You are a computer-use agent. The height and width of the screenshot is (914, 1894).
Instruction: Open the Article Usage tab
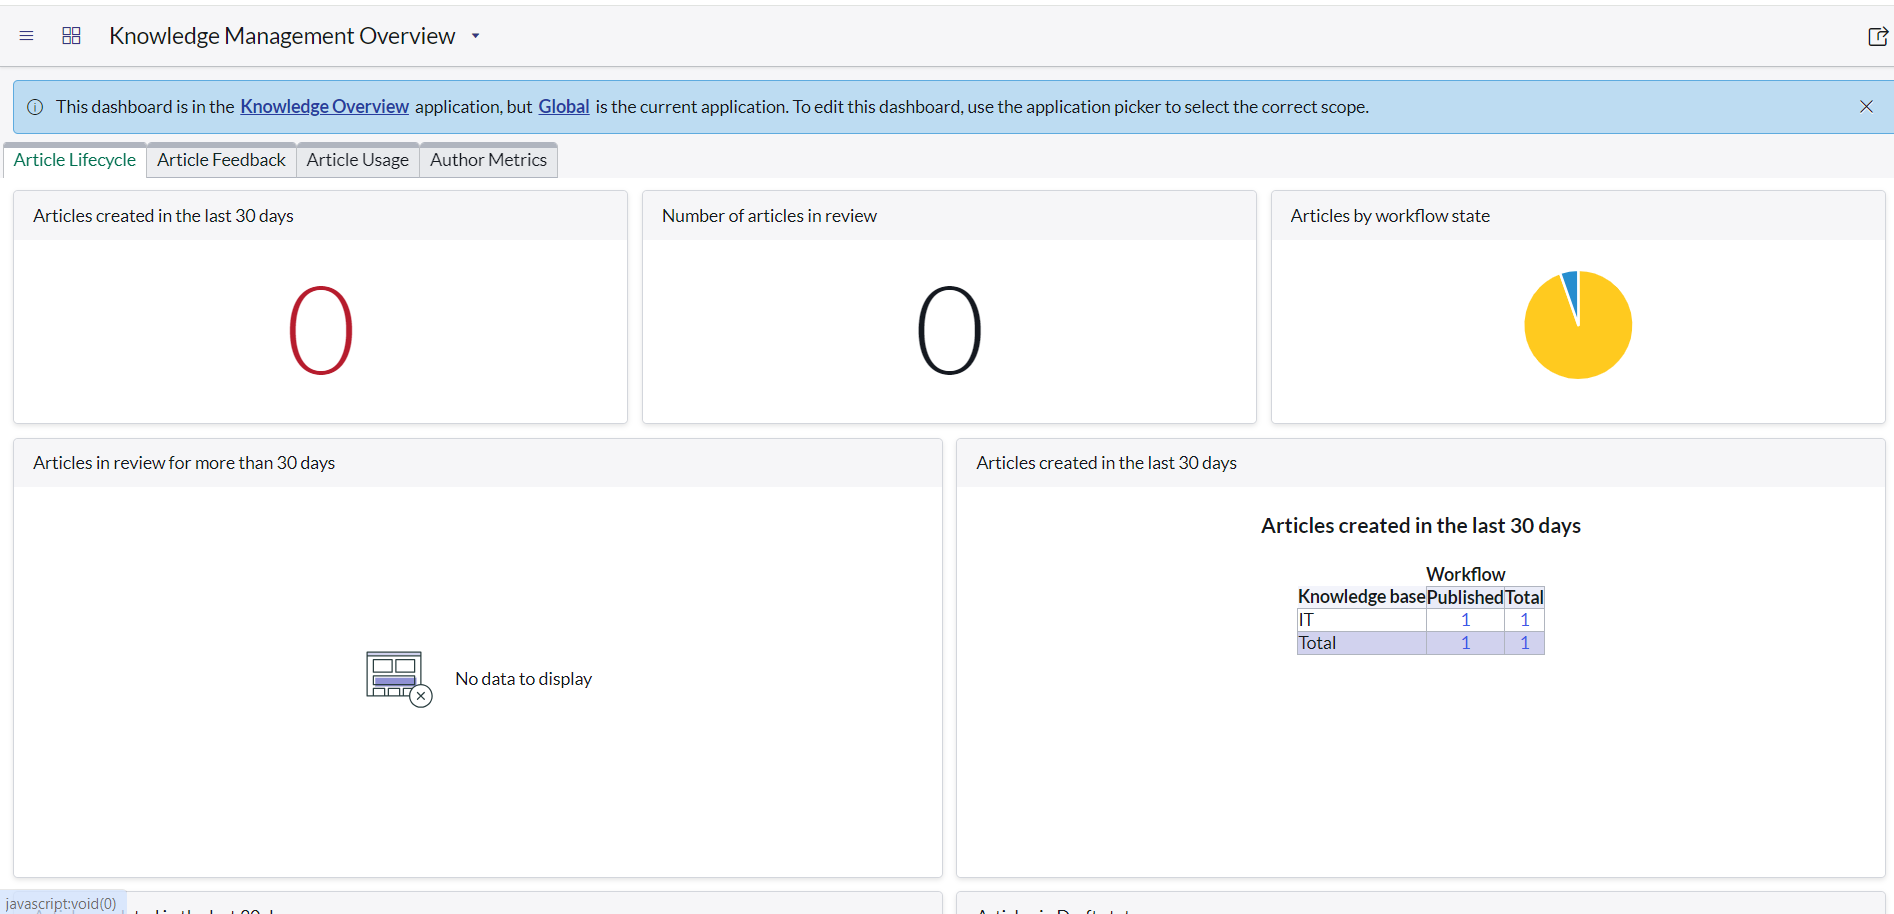point(357,159)
